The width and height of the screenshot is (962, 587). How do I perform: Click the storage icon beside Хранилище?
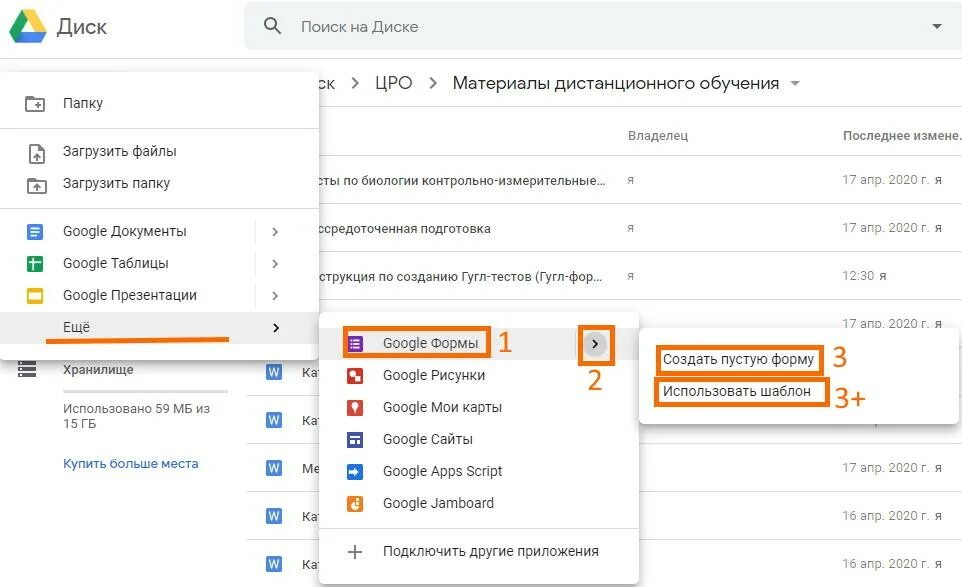(x=27, y=369)
